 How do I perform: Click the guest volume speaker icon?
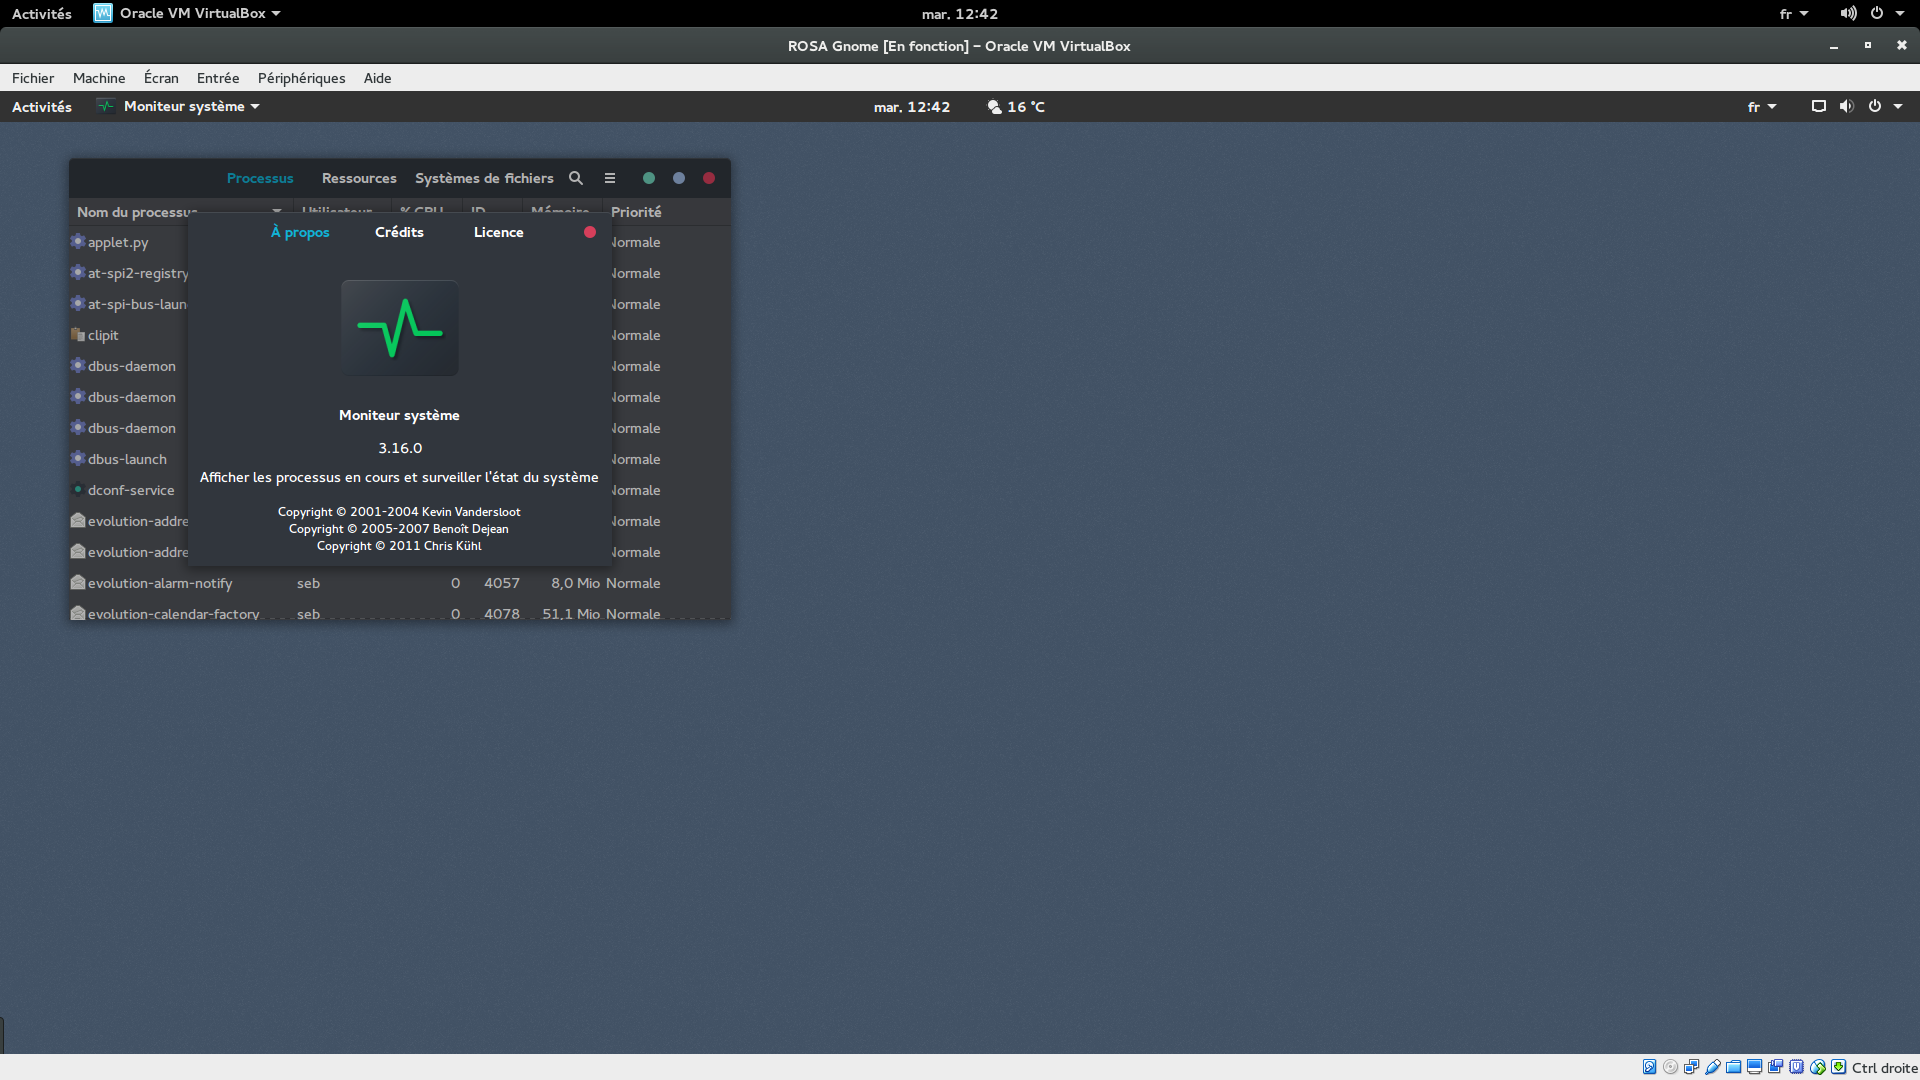pyautogui.click(x=1846, y=106)
